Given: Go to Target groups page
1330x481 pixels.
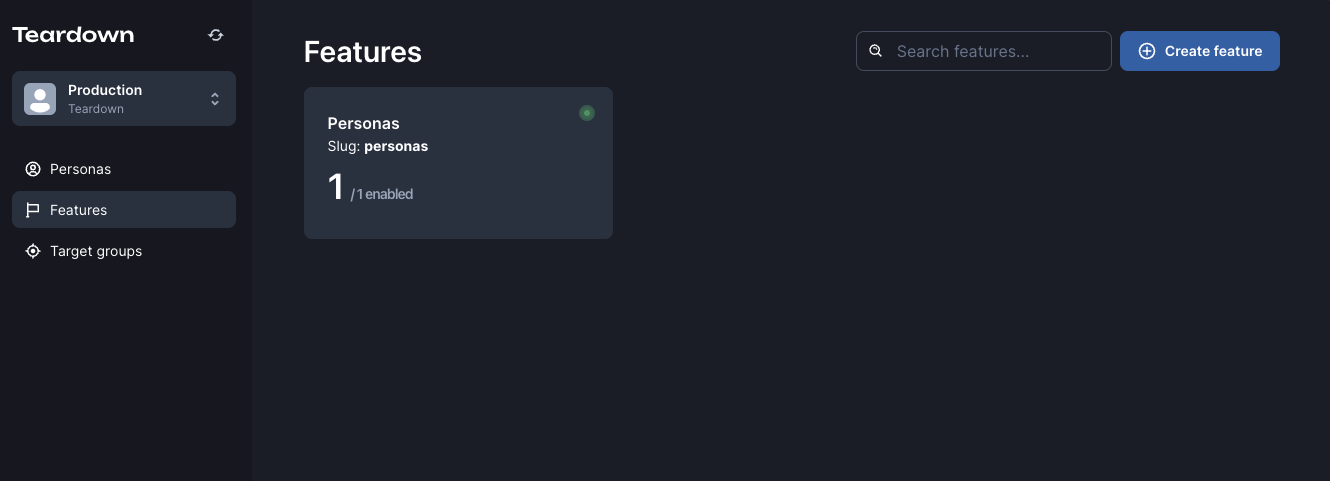Looking at the screenshot, I should point(124,251).
